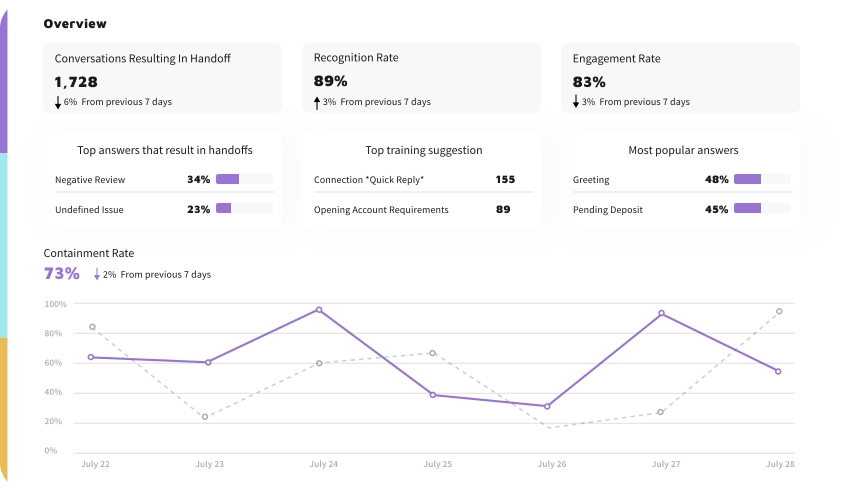Click the up arrow under Recognition Rate
The height and width of the screenshot is (491, 841).
coord(317,102)
